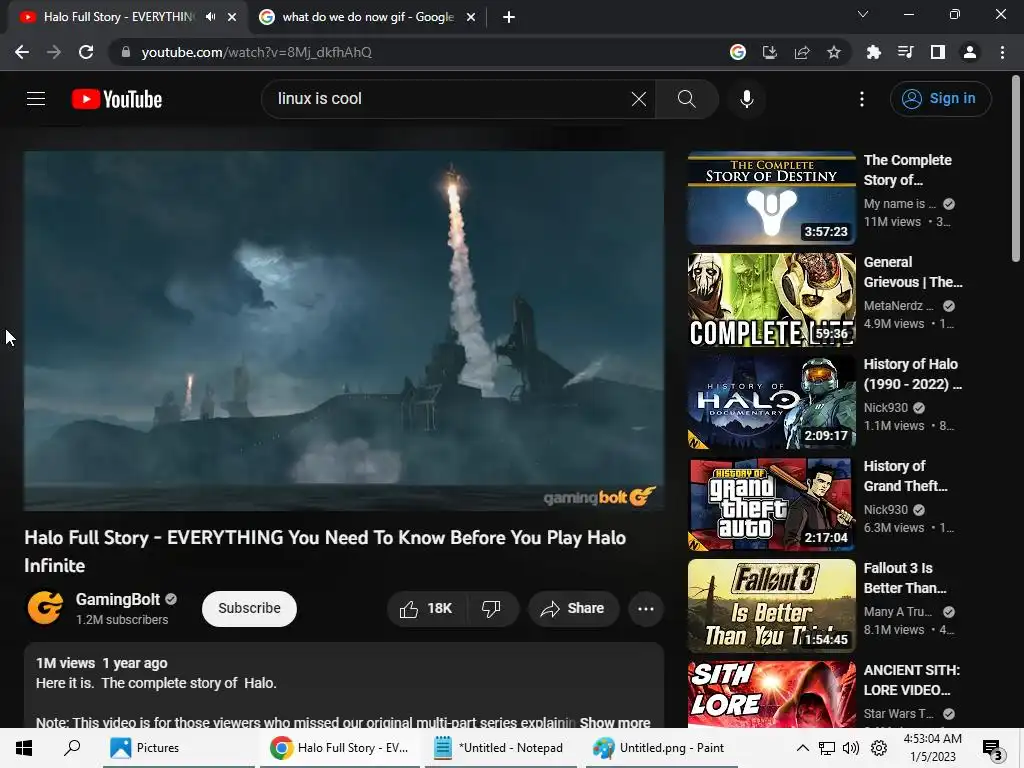Open Chrome media controls icon
This screenshot has width=1024, height=768.
905,52
